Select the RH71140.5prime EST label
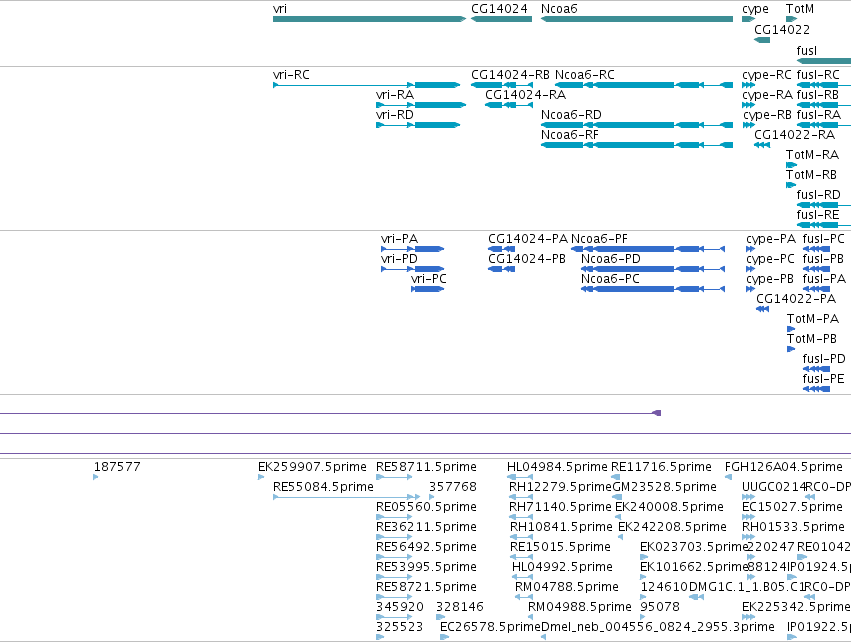Screen dimensions: 851x642 560,507
